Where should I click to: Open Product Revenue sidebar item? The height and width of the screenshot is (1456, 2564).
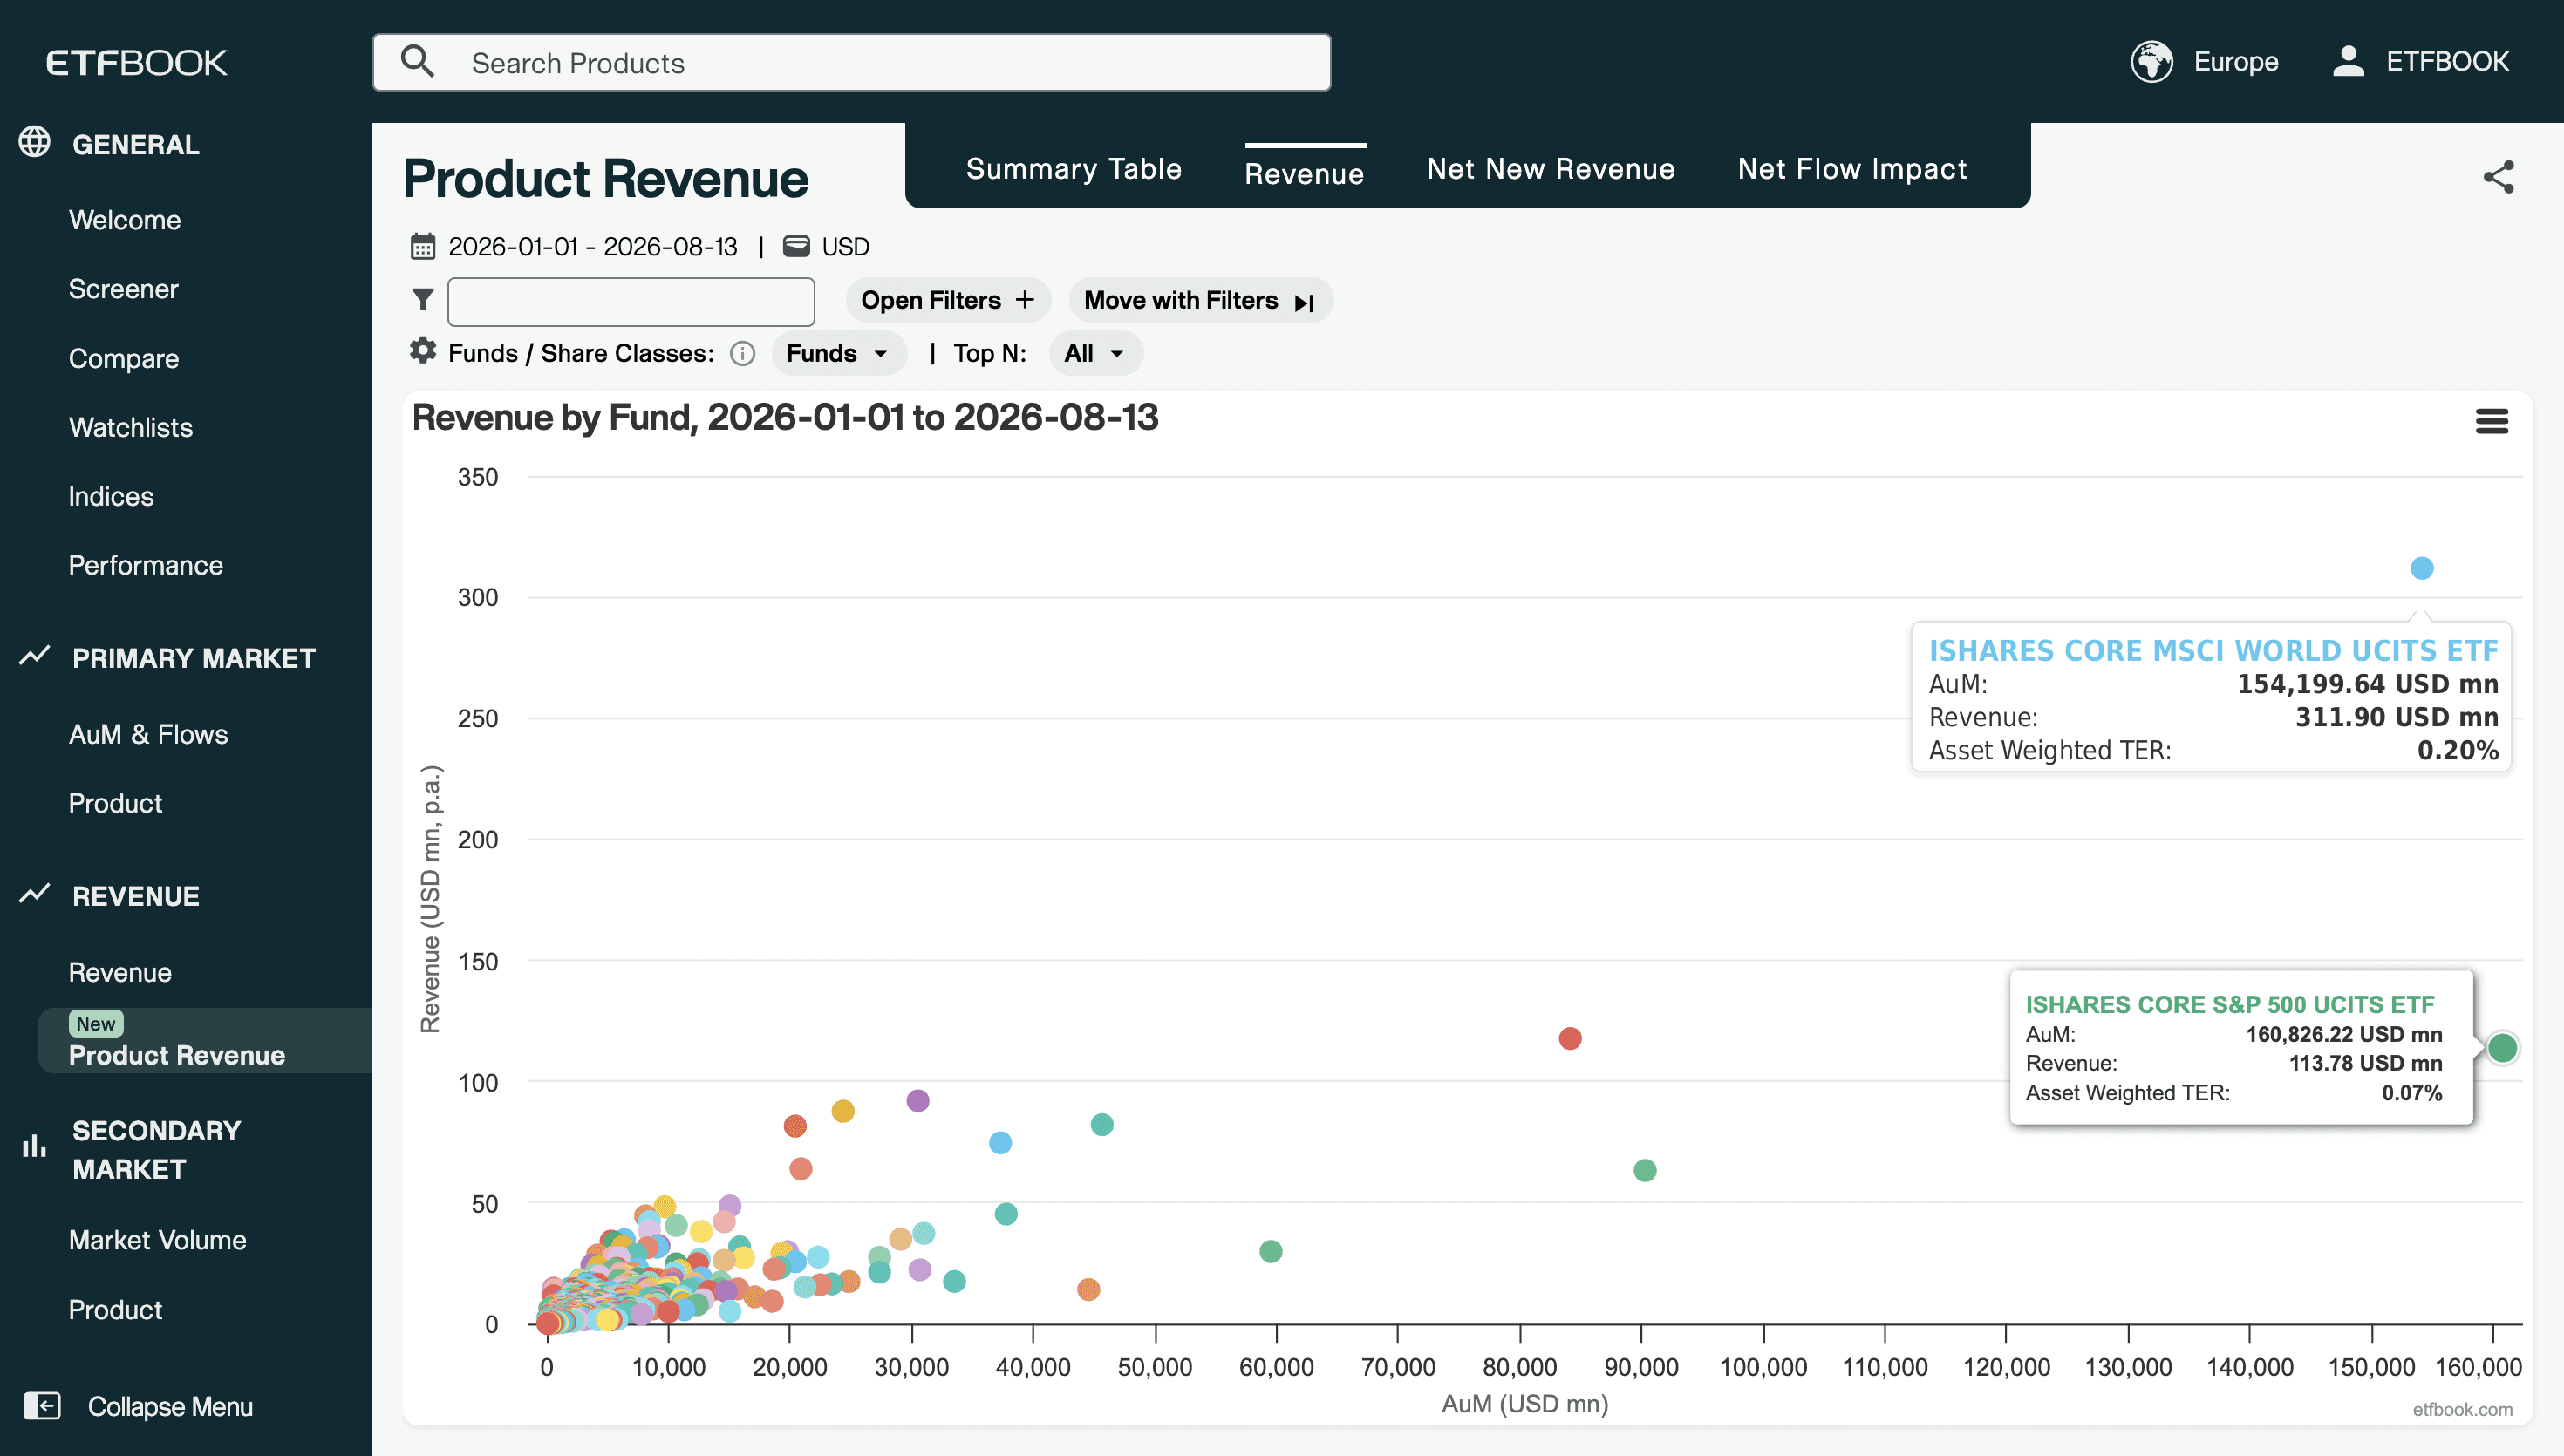(204, 1040)
